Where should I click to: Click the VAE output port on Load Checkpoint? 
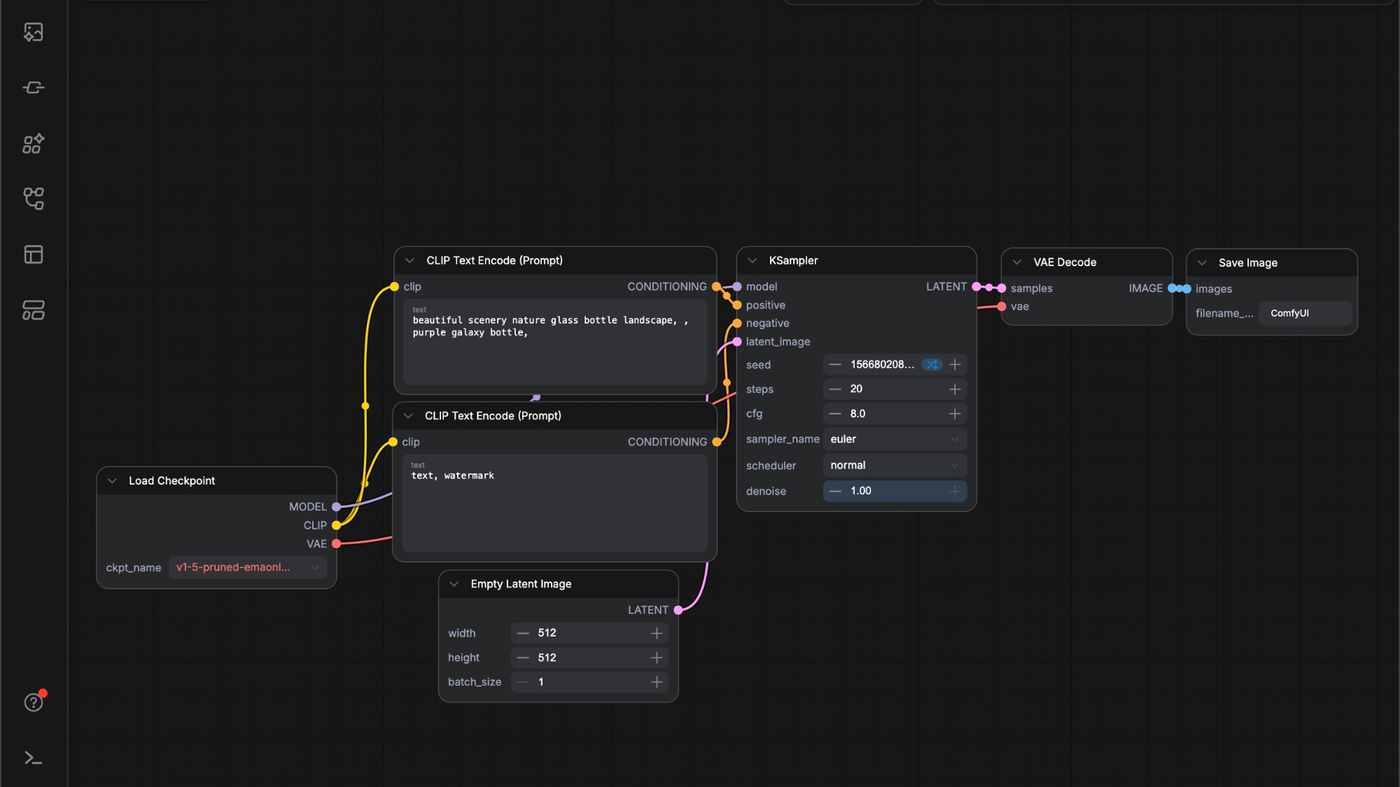[x=337, y=544]
